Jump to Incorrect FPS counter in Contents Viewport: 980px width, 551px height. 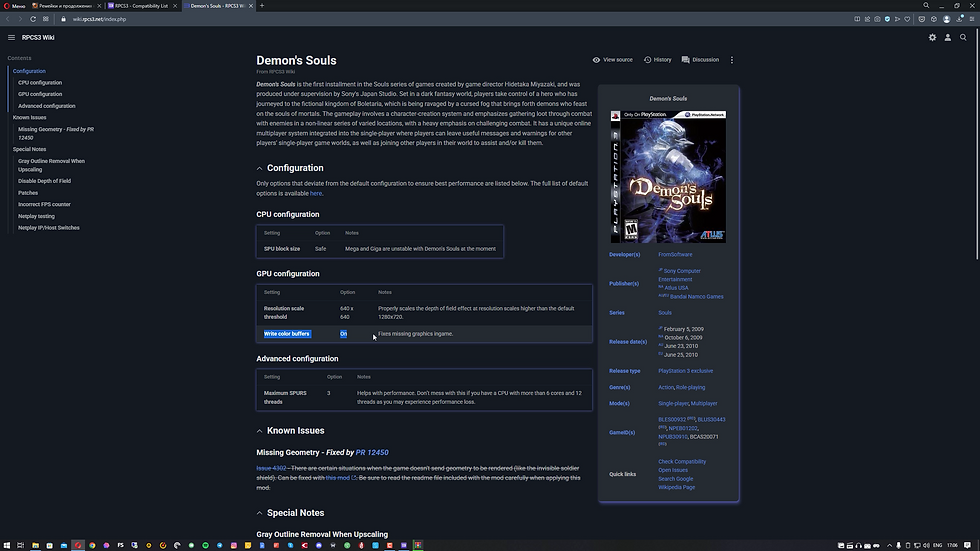[x=44, y=204]
